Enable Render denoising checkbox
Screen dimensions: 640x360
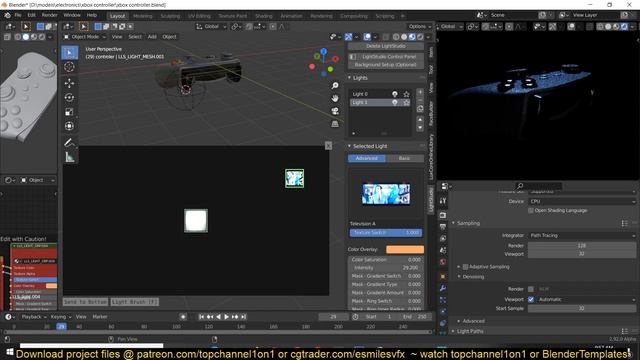pyautogui.click(x=531, y=289)
